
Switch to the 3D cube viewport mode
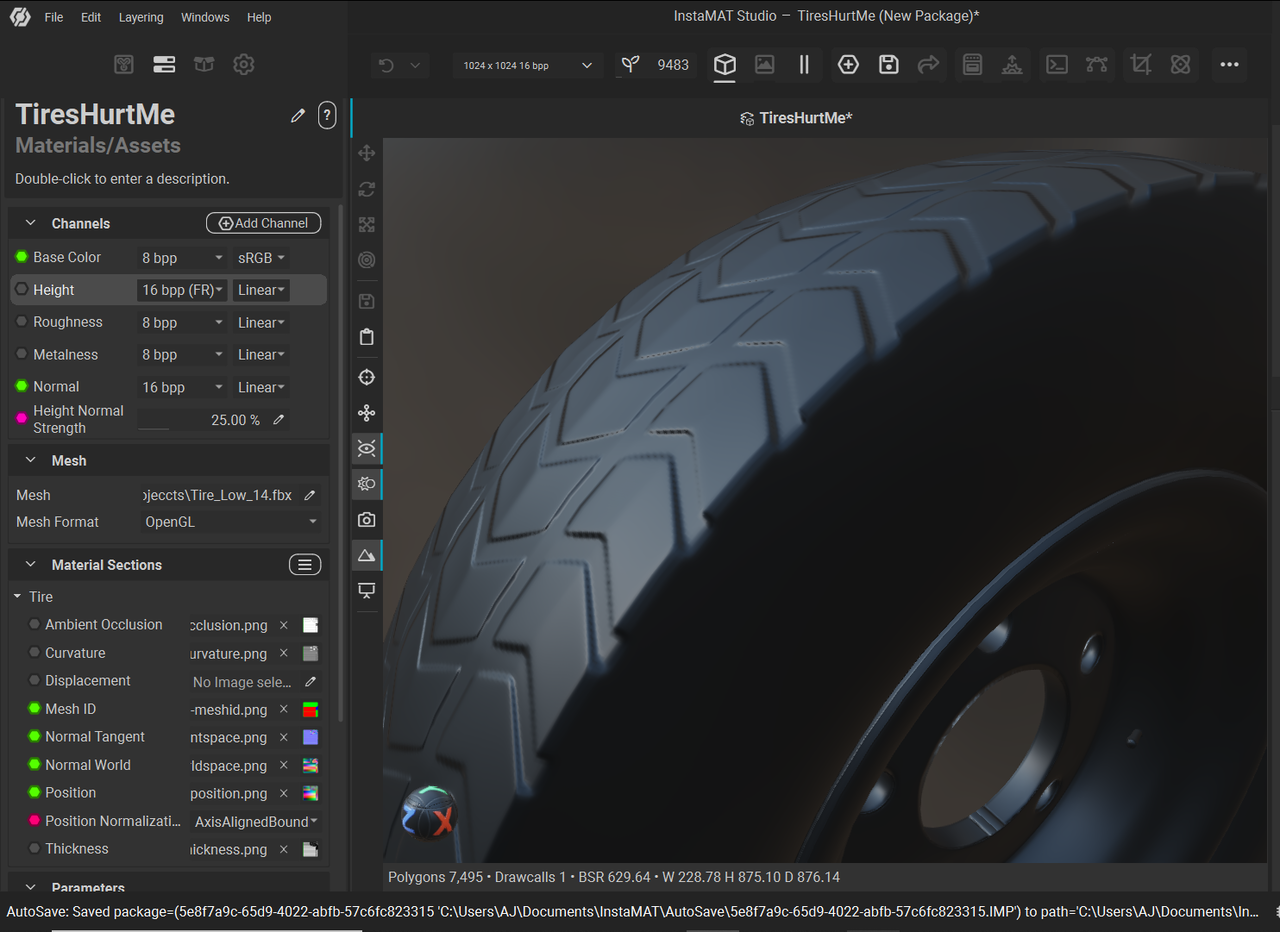[725, 65]
